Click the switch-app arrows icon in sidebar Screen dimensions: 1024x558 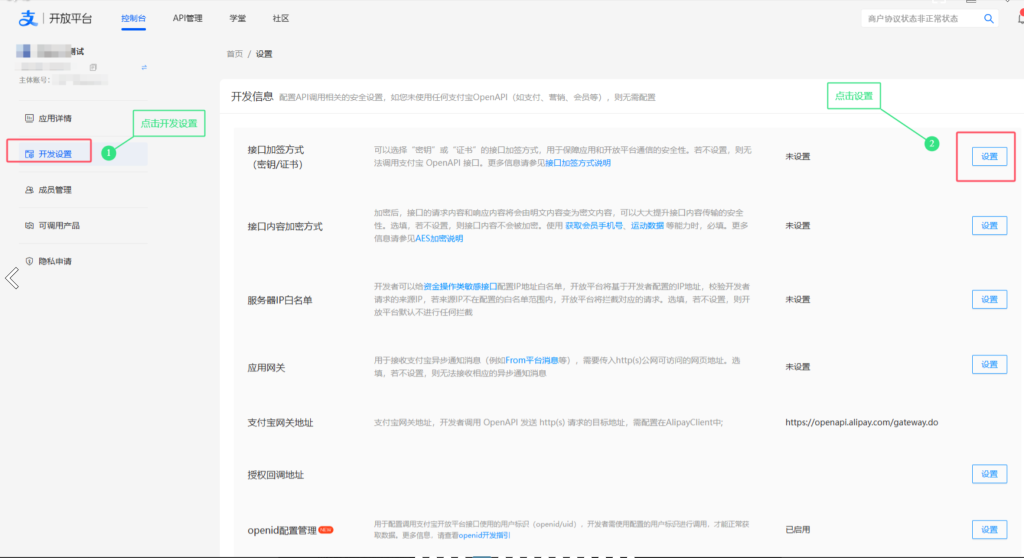click(144, 67)
